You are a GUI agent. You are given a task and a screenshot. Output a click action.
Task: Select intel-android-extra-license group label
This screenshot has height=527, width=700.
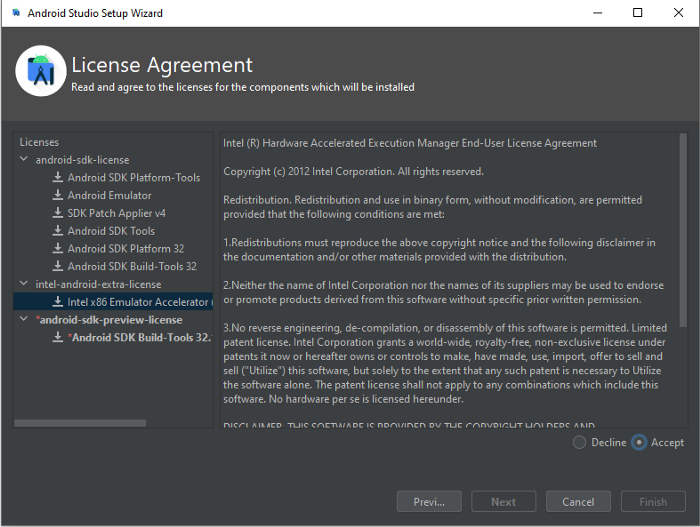pyautogui.click(x=98, y=284)
